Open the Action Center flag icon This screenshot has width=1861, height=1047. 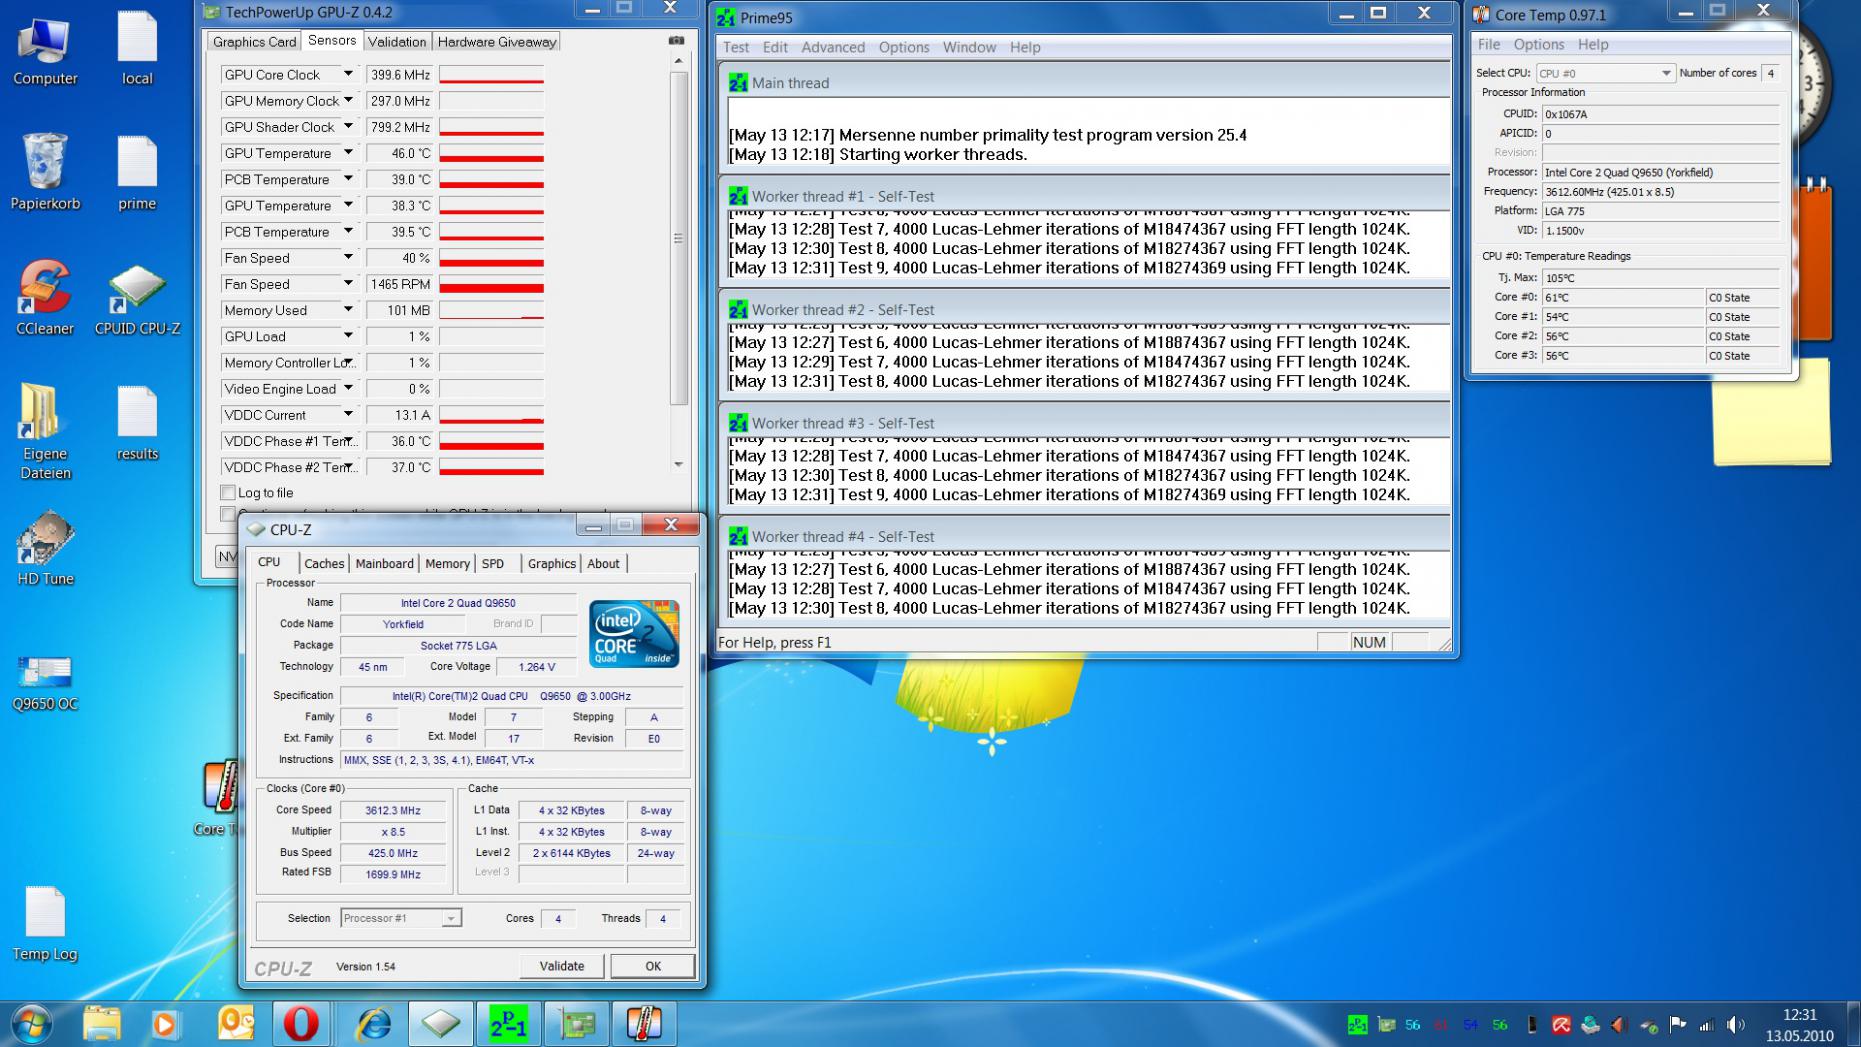point(1678,1025)
